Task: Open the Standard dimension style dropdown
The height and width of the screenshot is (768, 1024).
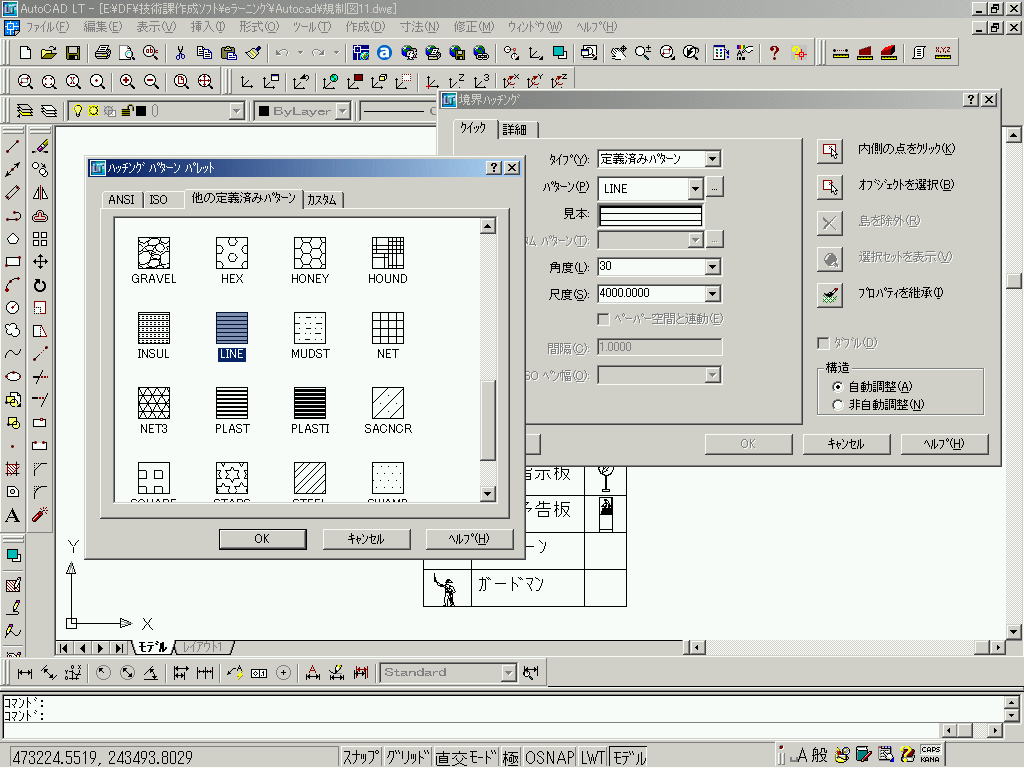Action: [509, 672]
